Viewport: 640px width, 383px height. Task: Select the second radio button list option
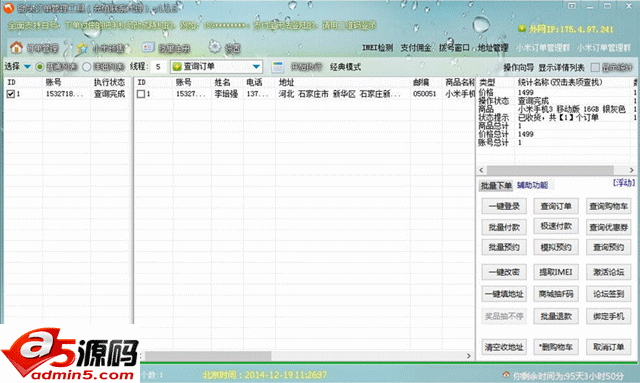[x=87, y=67]
